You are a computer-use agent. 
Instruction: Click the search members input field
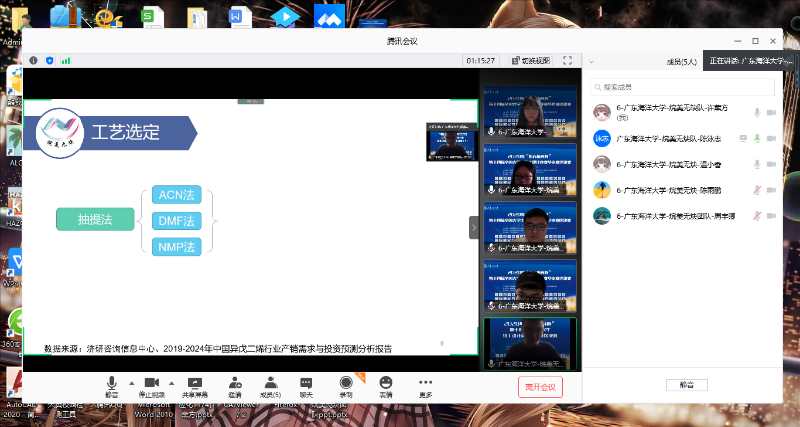[x=682, y=87]
